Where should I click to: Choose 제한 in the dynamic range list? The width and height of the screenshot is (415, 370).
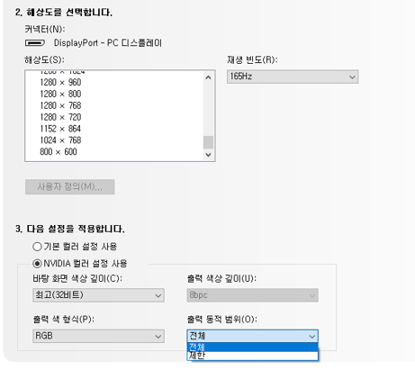pos(252,356)
